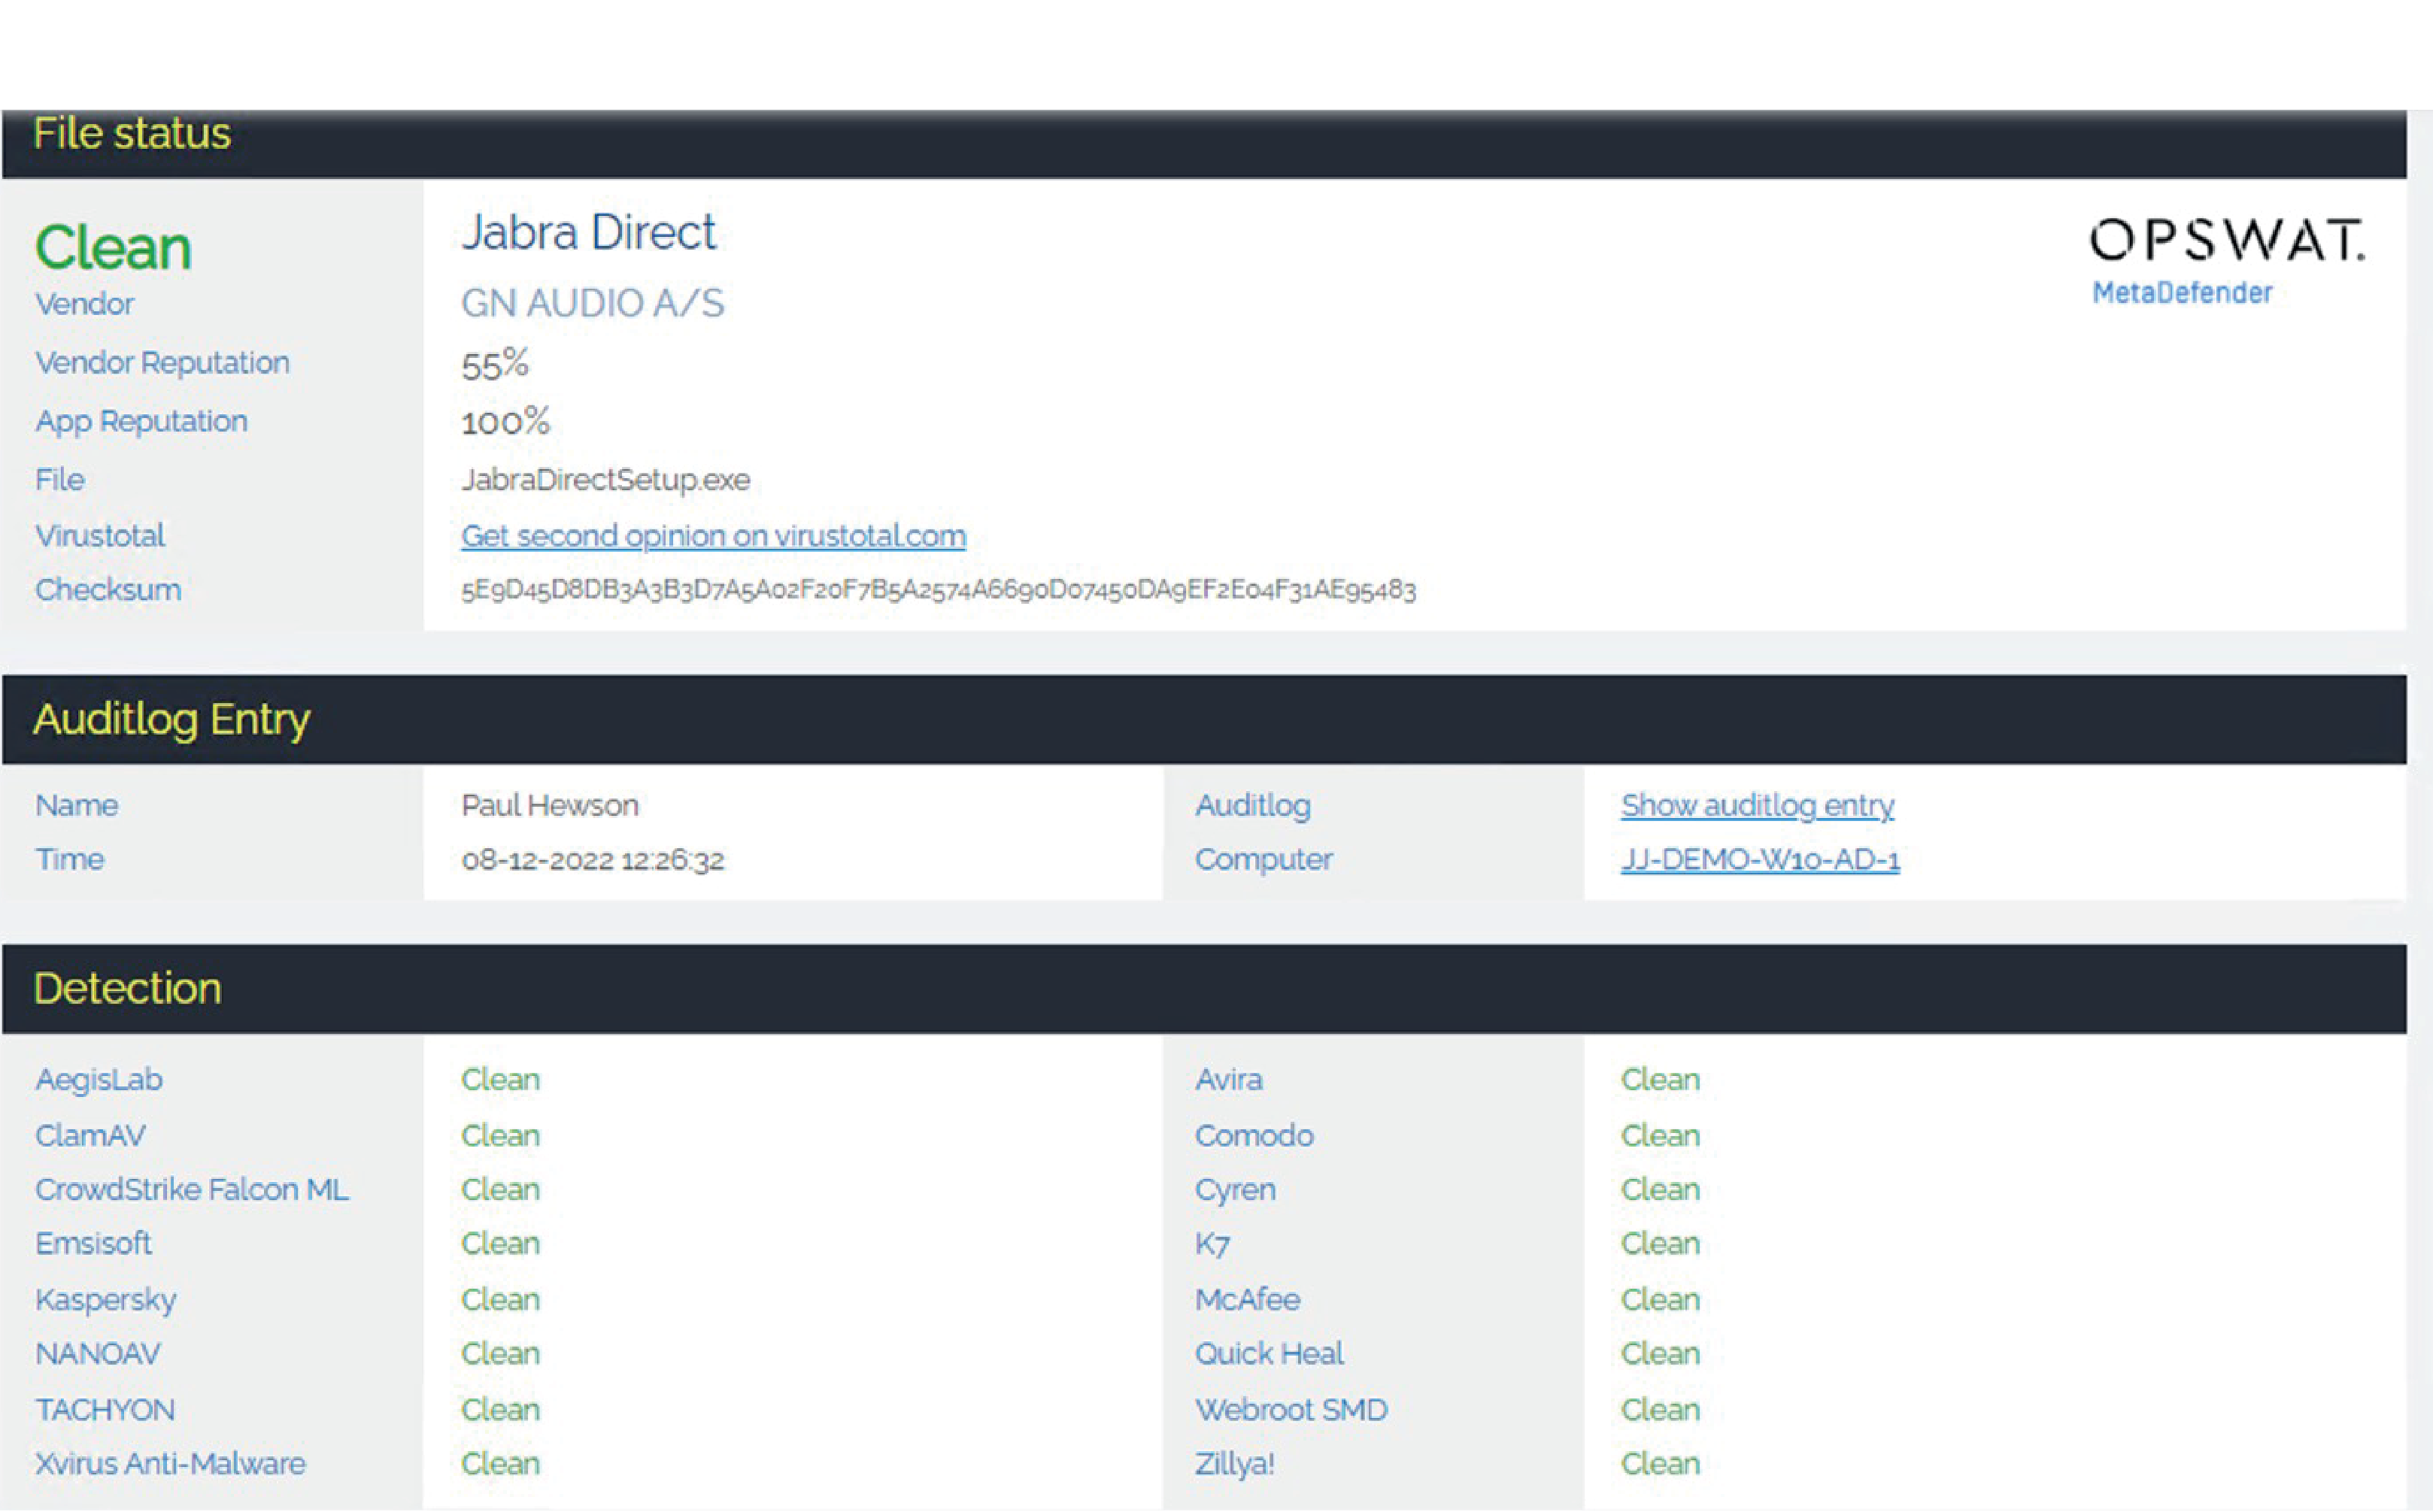Click the Paul Hewson name value

549,805
